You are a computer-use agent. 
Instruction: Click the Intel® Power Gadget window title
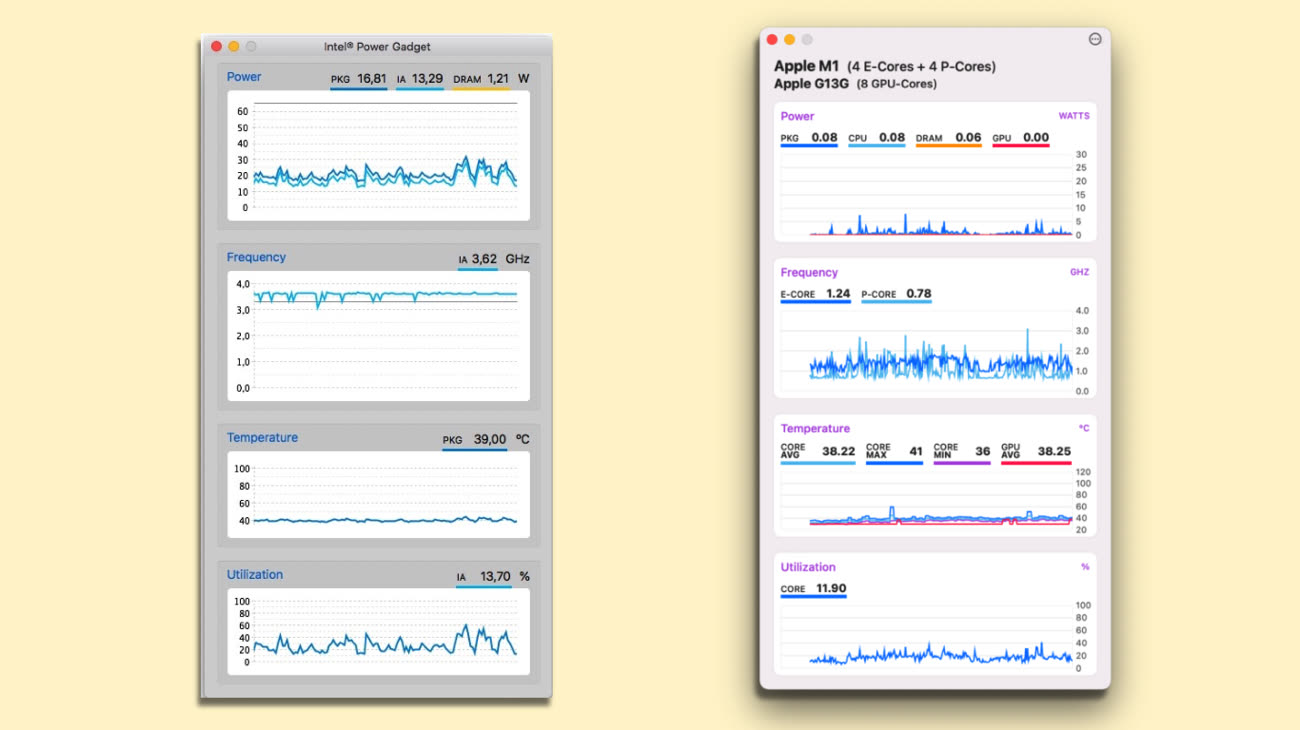pos(377,47)
